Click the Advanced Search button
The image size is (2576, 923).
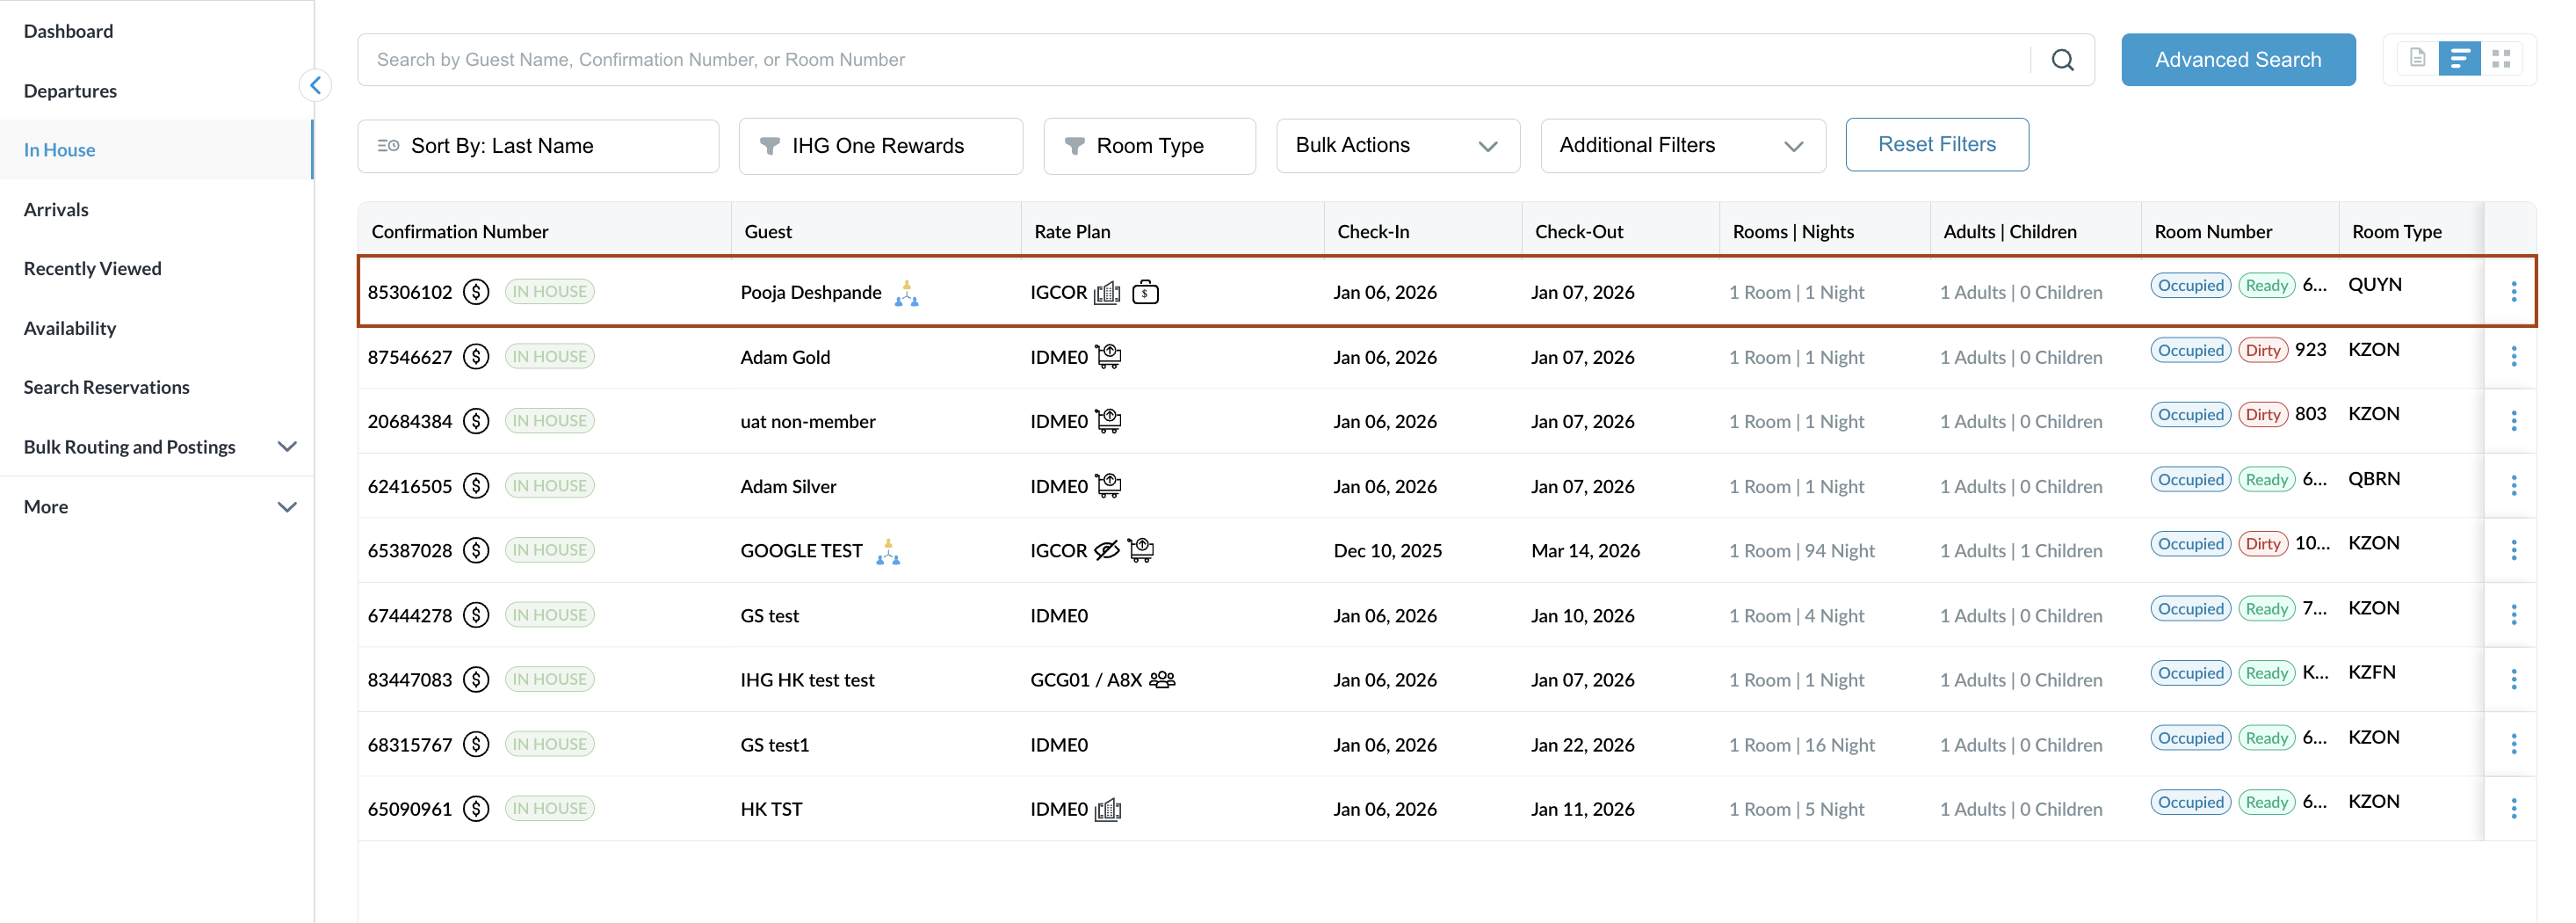[x=2237, y=60]
